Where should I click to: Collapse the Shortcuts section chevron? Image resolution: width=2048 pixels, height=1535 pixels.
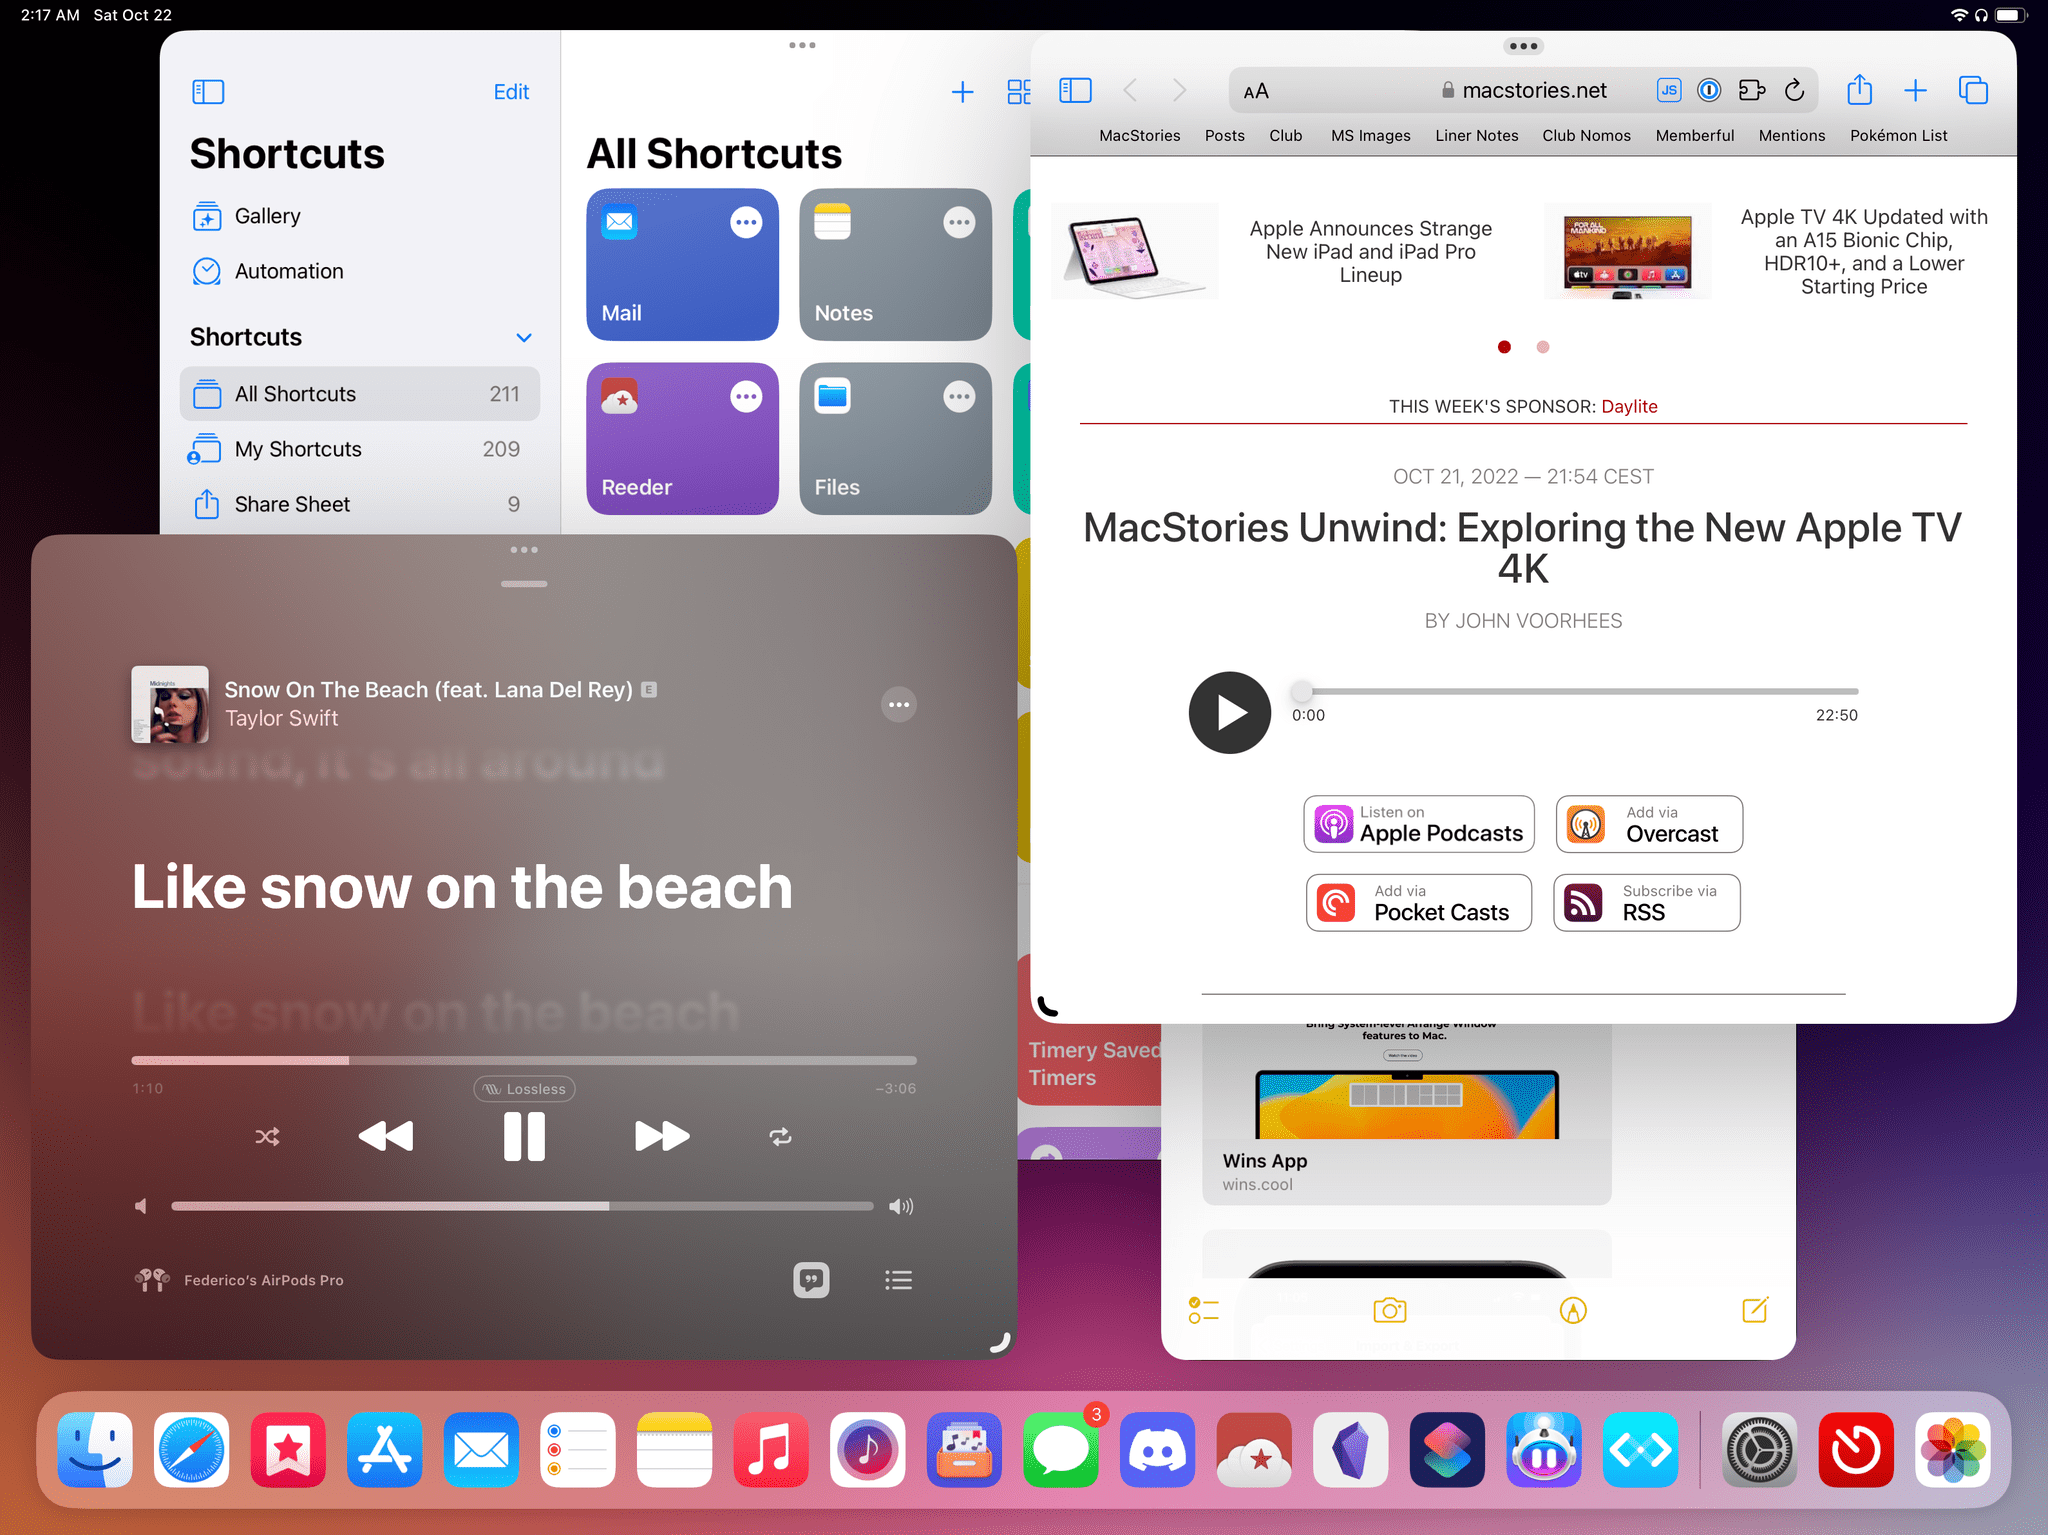coord(523,338)
